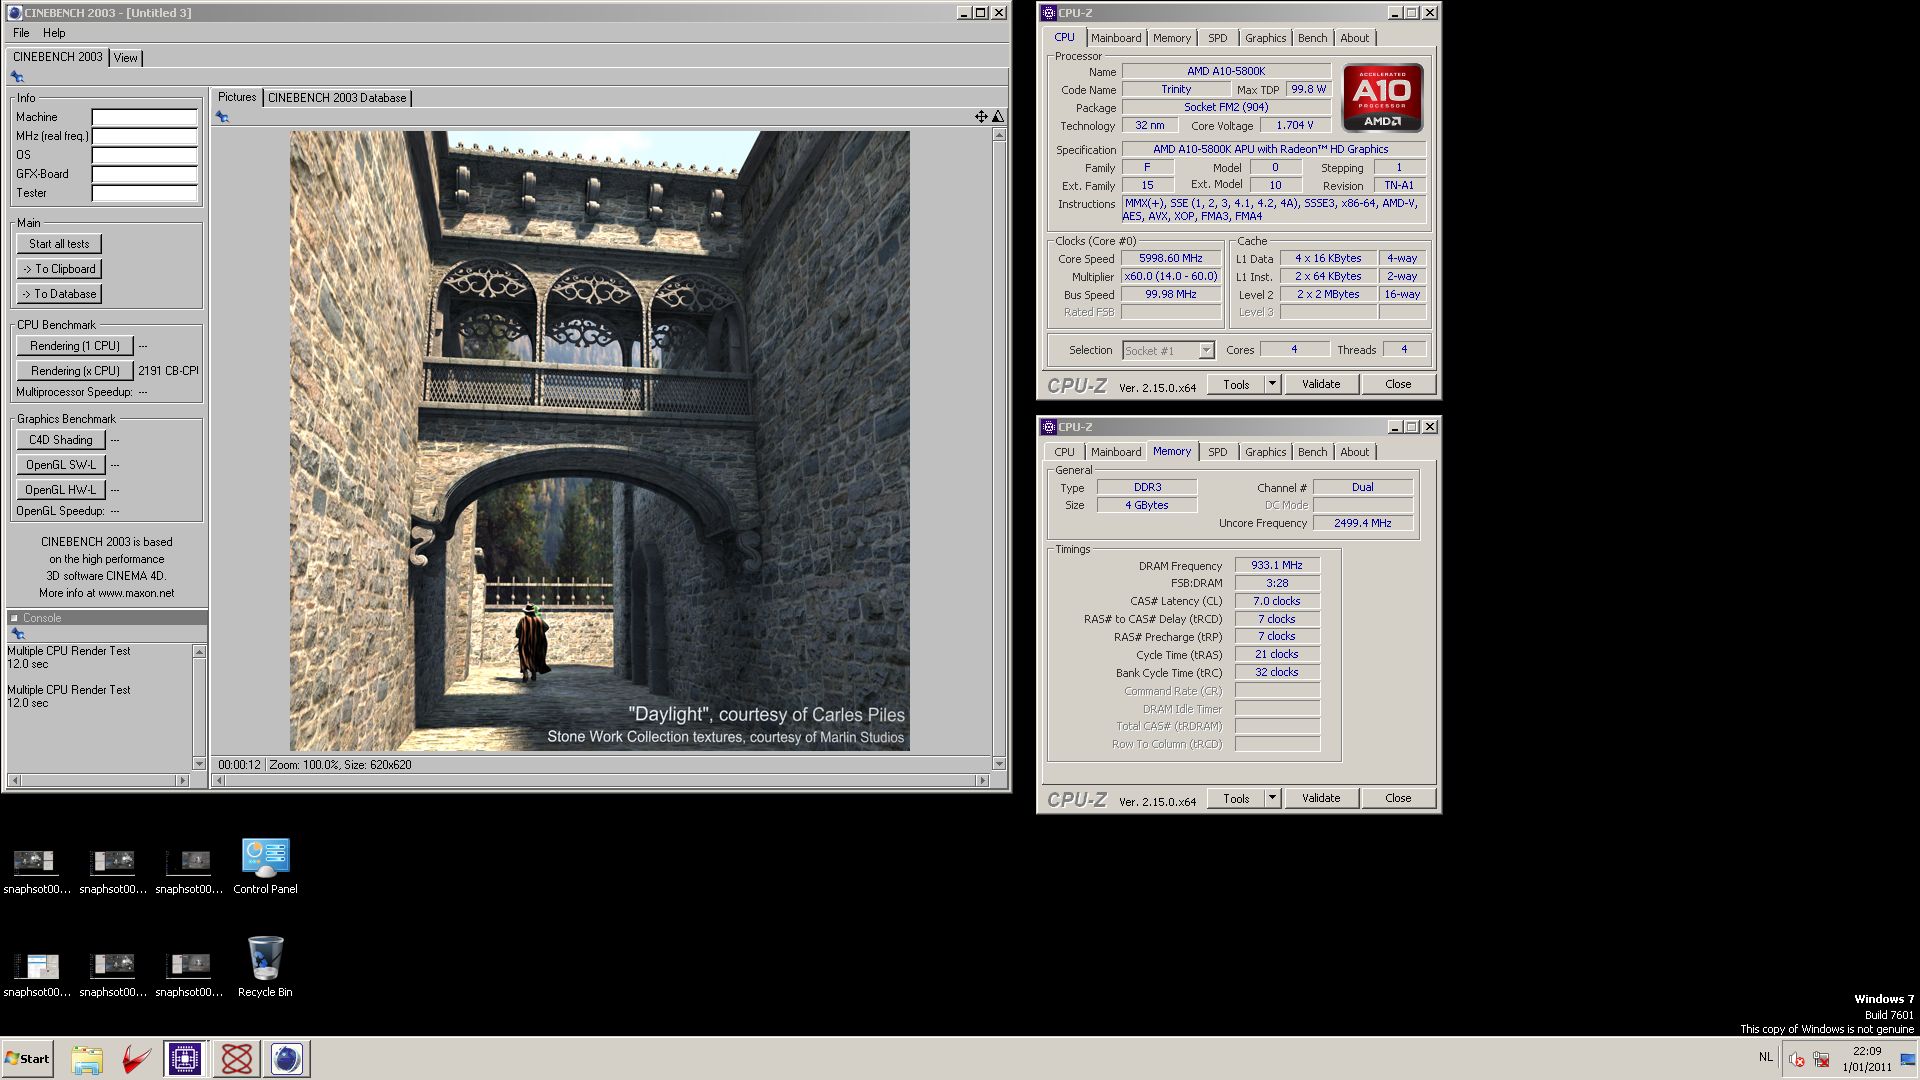Viewport: 1920px width, 1080px height.
Task: Click the upper CPU-Z window title icon
Action: 1049,13
